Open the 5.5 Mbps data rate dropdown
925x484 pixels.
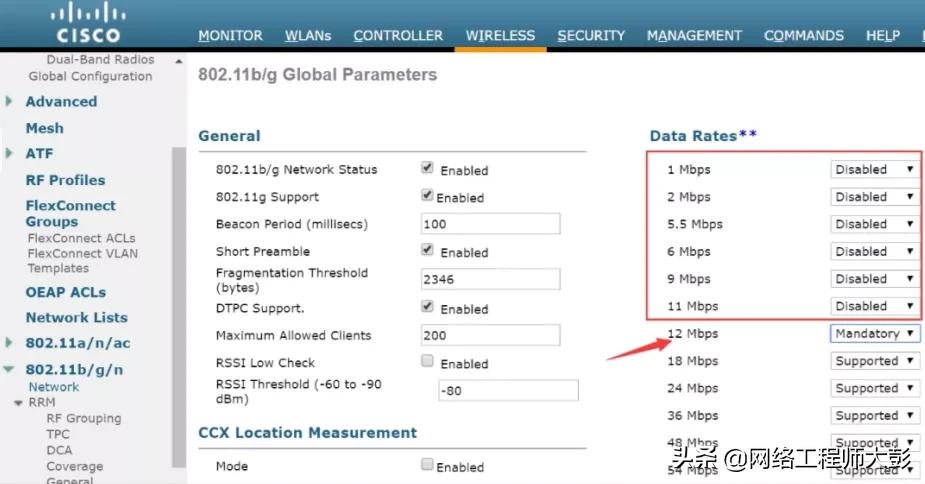pos(875,224)
